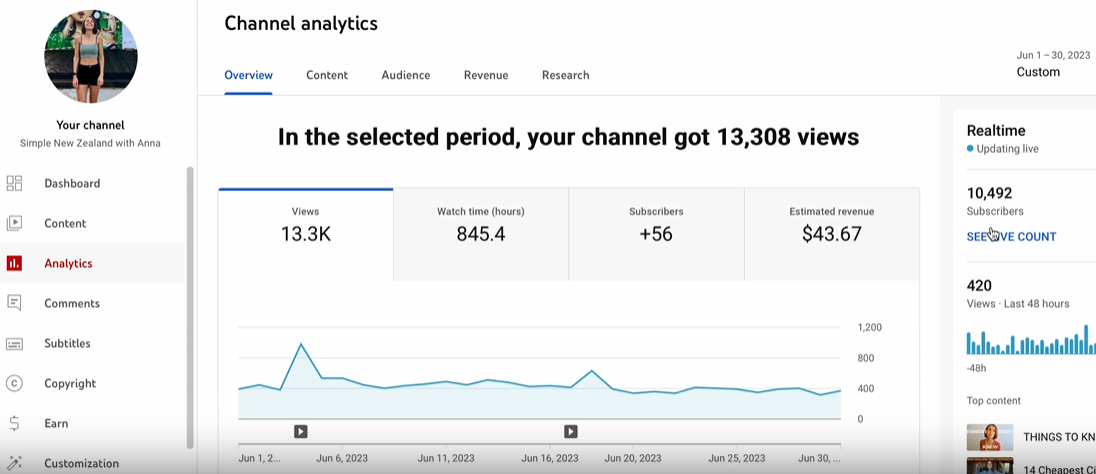
Task: Click the Customization magic-wand icon
Action: (x=14, y=463)
